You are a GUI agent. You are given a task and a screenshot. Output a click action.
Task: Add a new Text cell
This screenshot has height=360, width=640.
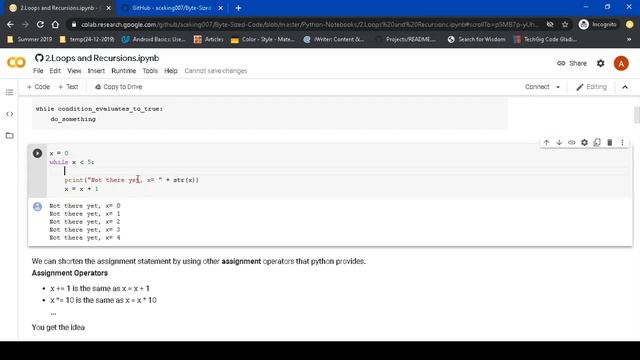[68, 87]
